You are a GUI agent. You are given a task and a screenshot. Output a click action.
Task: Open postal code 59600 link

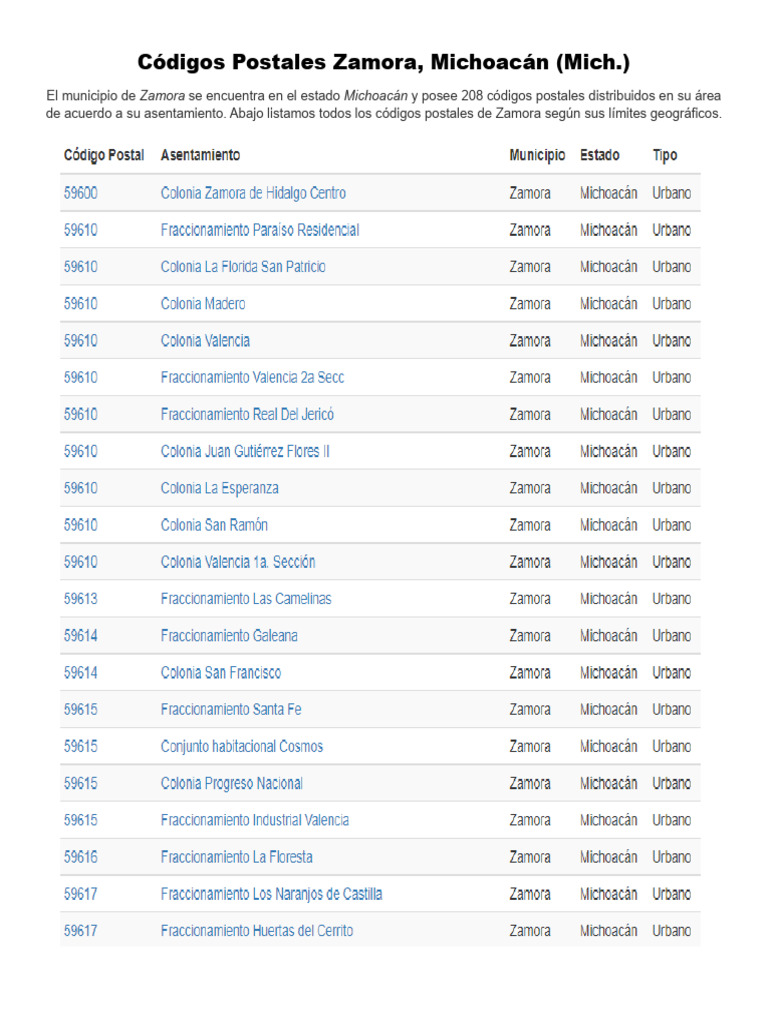point(80,193)
